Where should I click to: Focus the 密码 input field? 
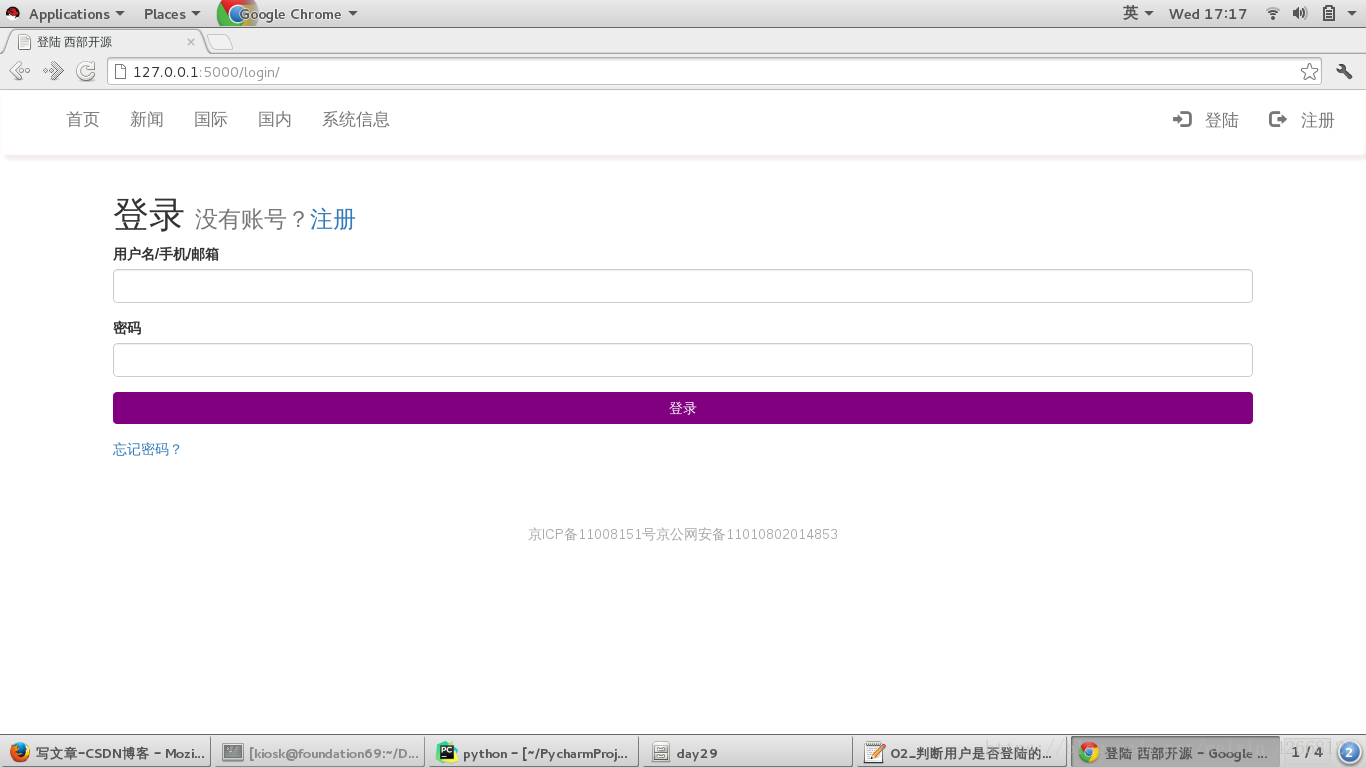[x=683, y=360]
